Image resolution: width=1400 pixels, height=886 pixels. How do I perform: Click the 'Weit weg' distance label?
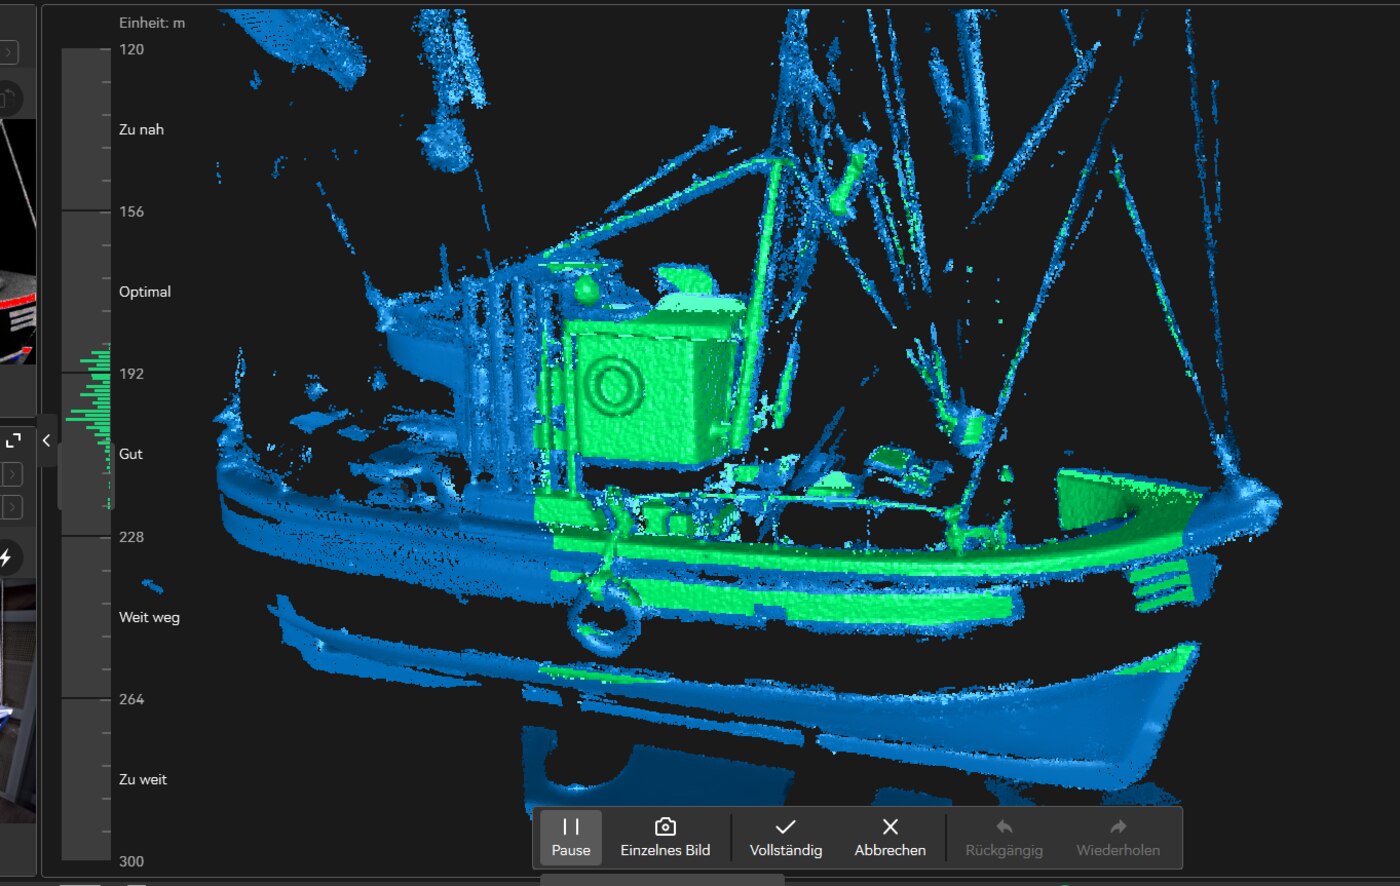(149, 617)
